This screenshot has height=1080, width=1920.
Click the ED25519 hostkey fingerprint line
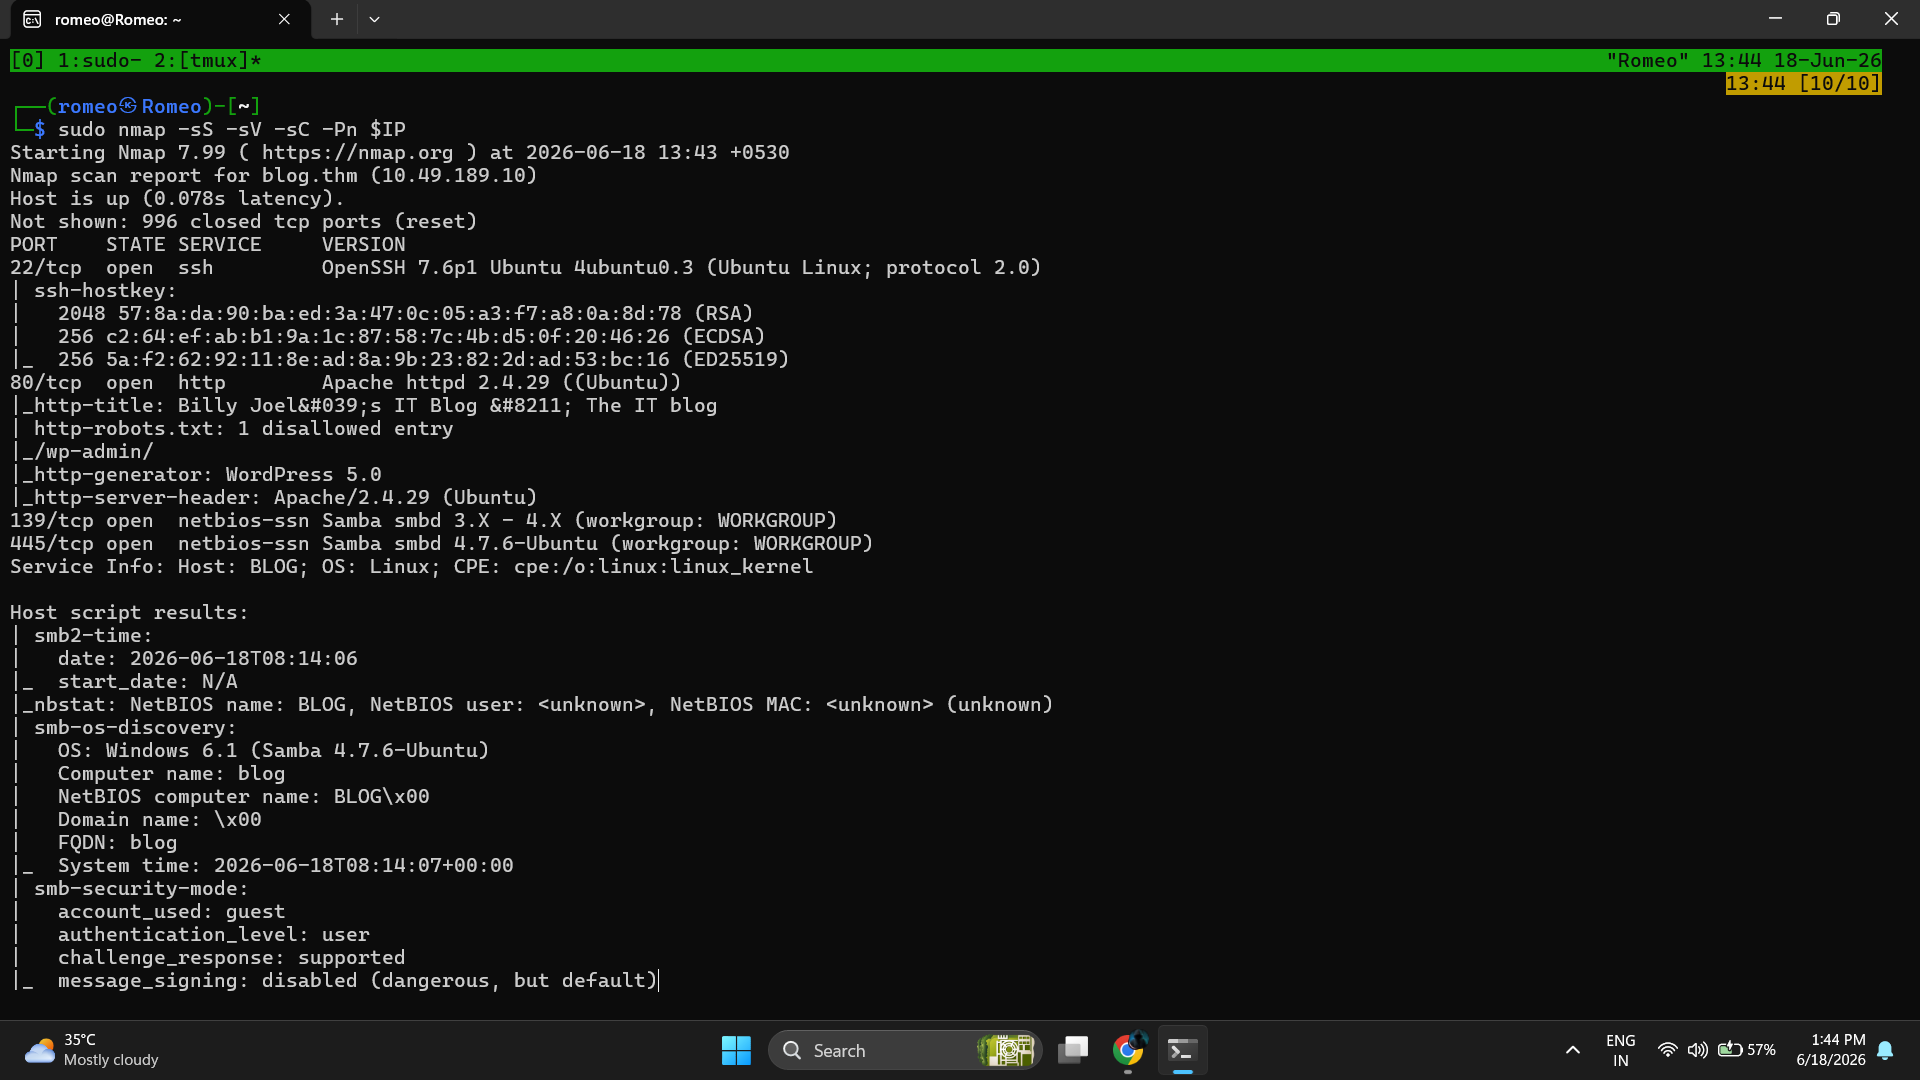424,360
